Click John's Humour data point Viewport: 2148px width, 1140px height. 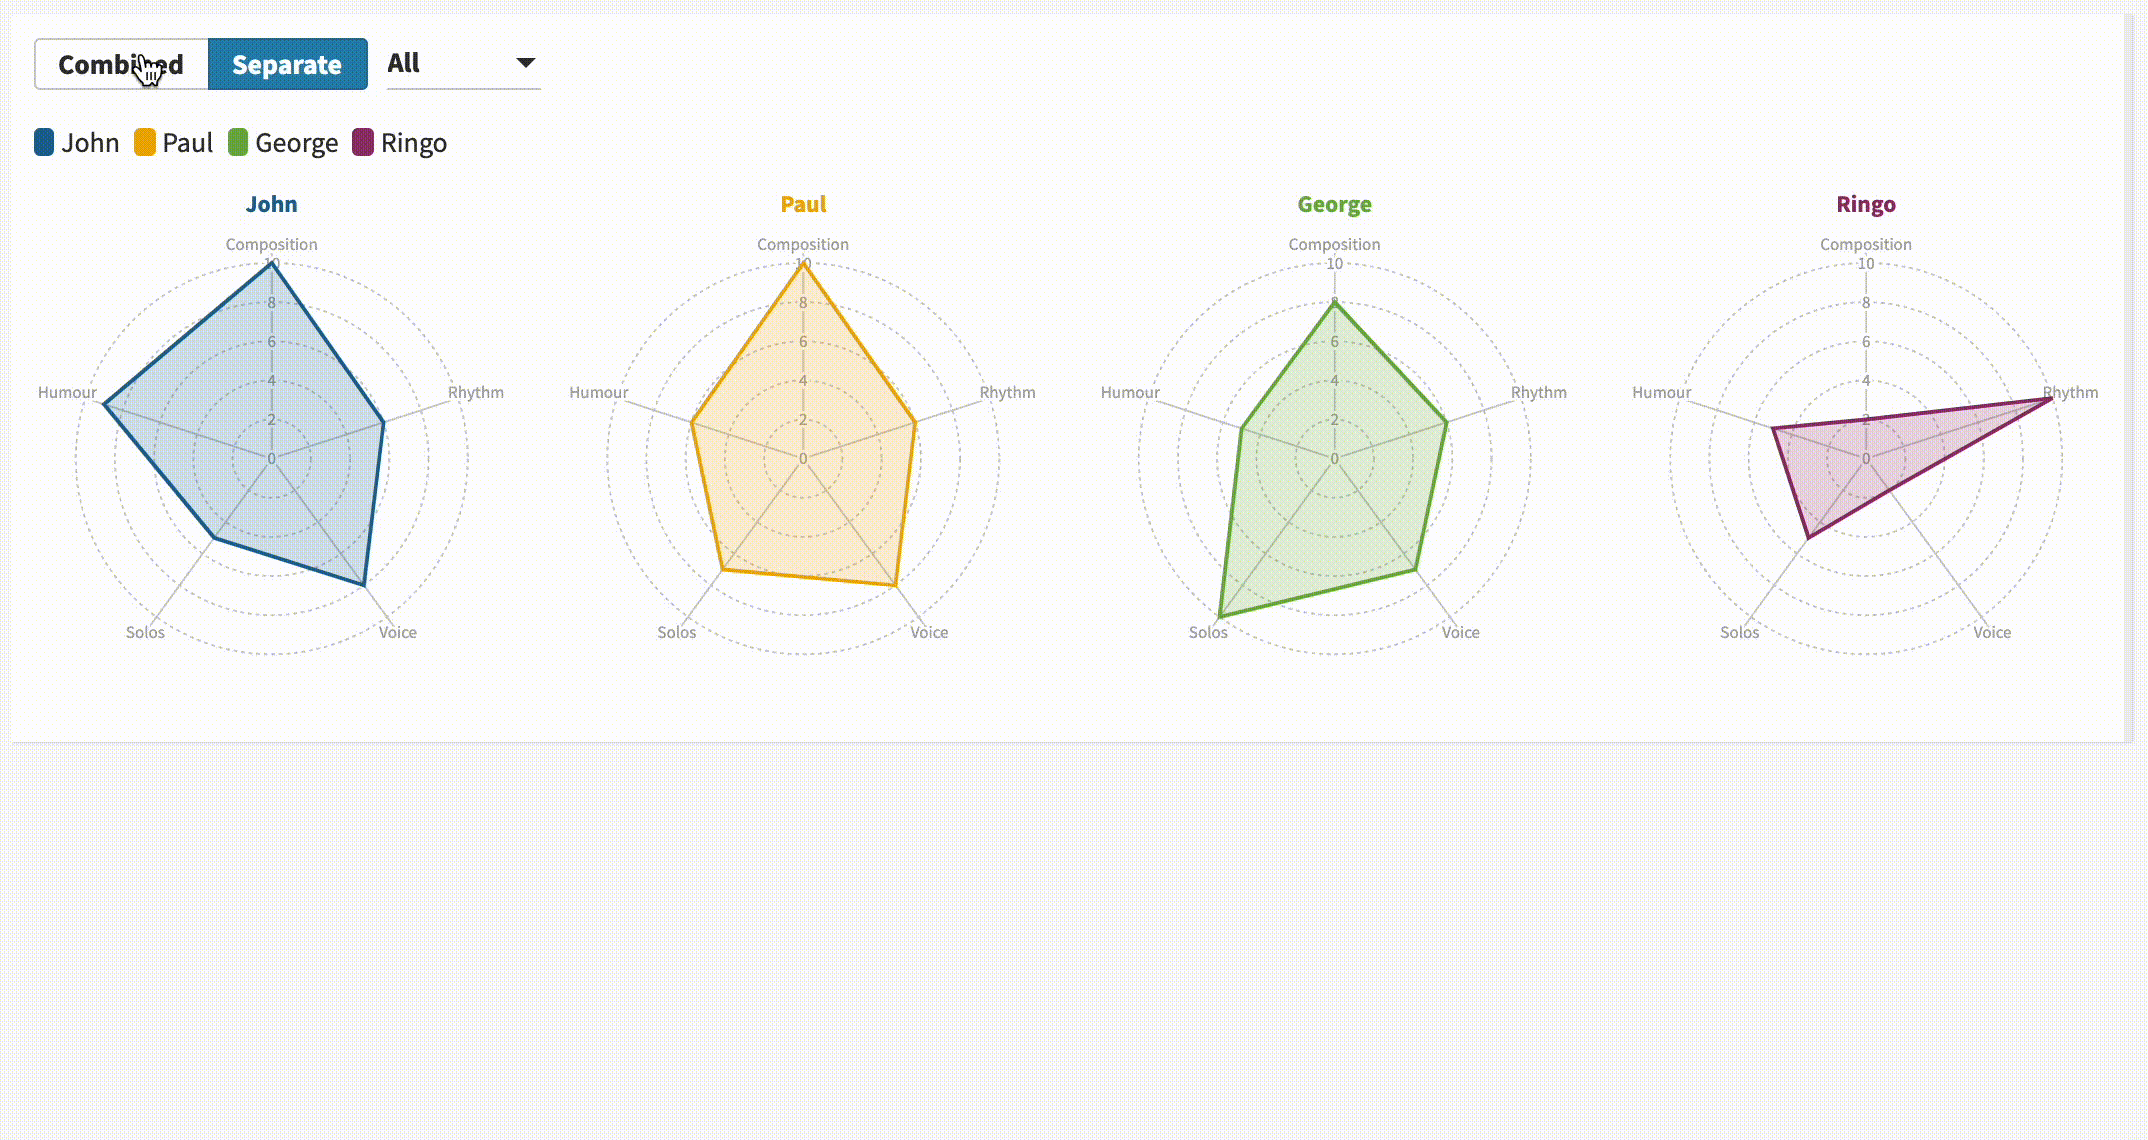click(x=104, y=405)
